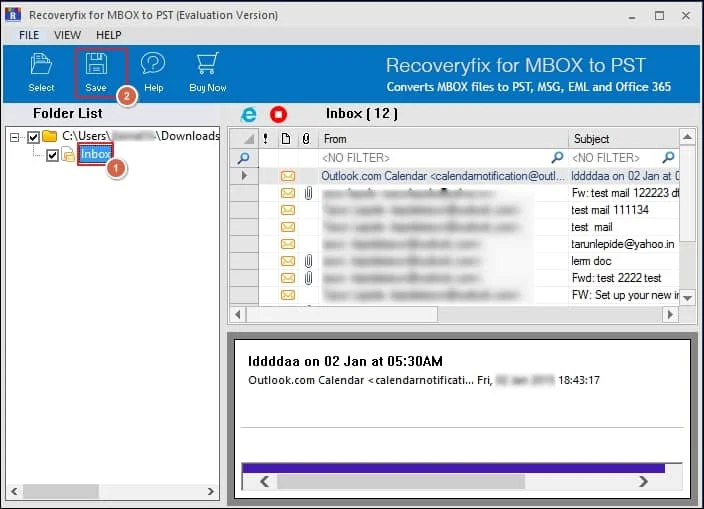This screenshot has height=509, width=704.
Task: Select 'test mail 111134' subject cell
Action: (624, 210)
